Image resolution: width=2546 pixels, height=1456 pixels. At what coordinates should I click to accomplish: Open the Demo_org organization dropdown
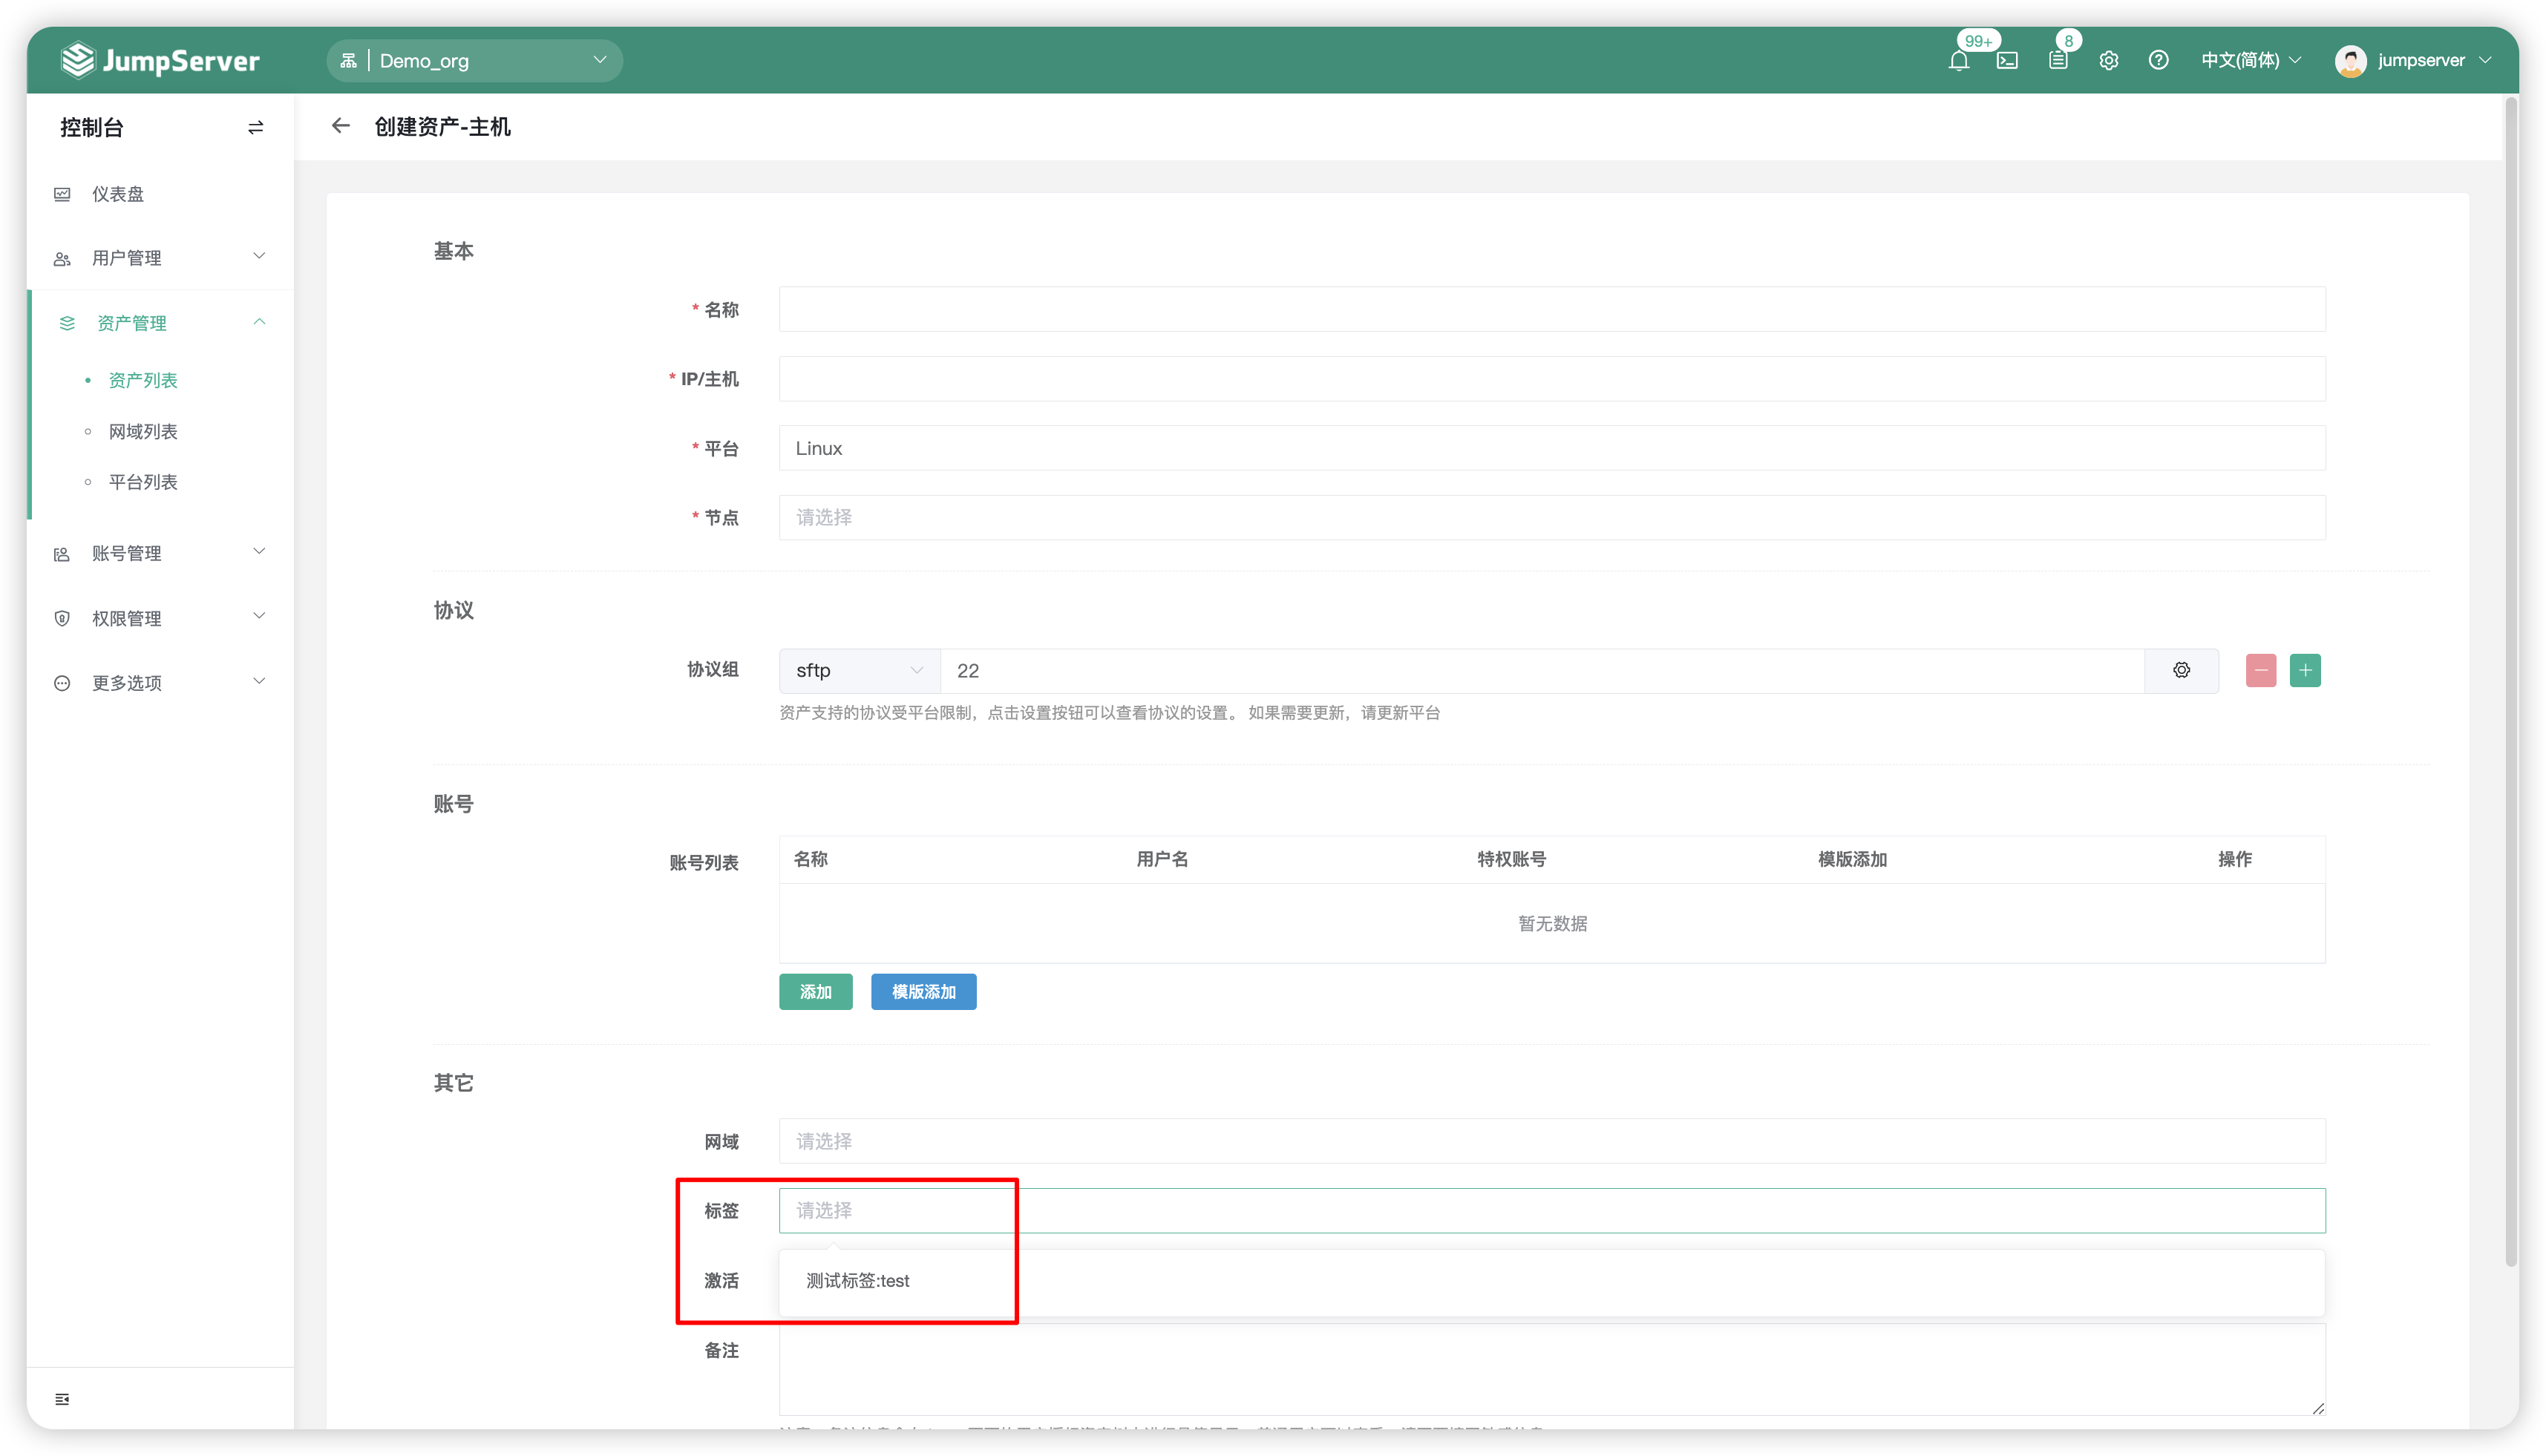474,60
